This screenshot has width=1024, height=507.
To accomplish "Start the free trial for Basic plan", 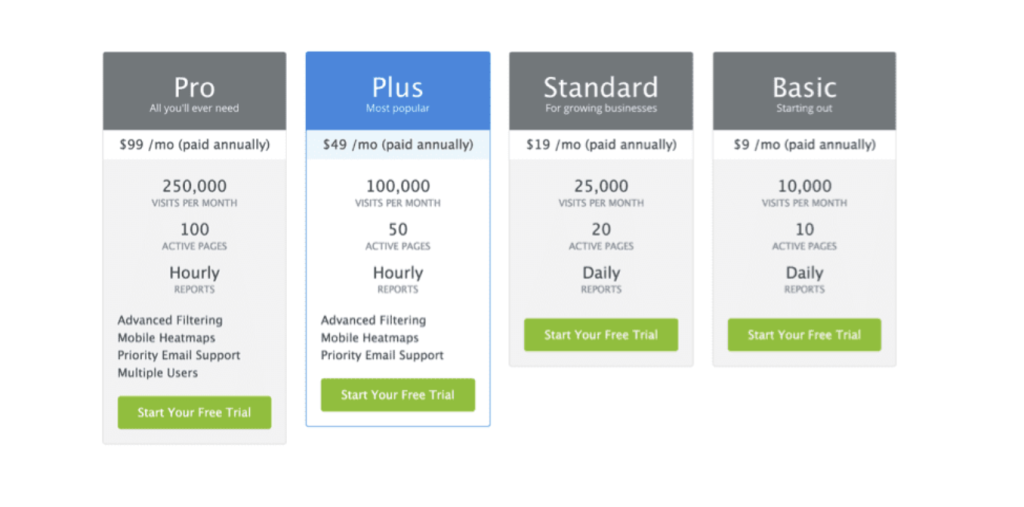I will pos(804,335).
